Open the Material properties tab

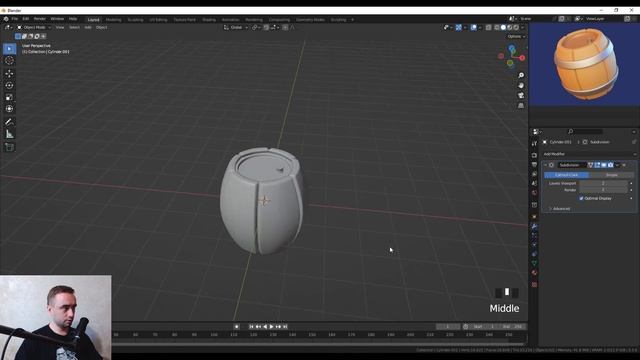click(534, 273)
